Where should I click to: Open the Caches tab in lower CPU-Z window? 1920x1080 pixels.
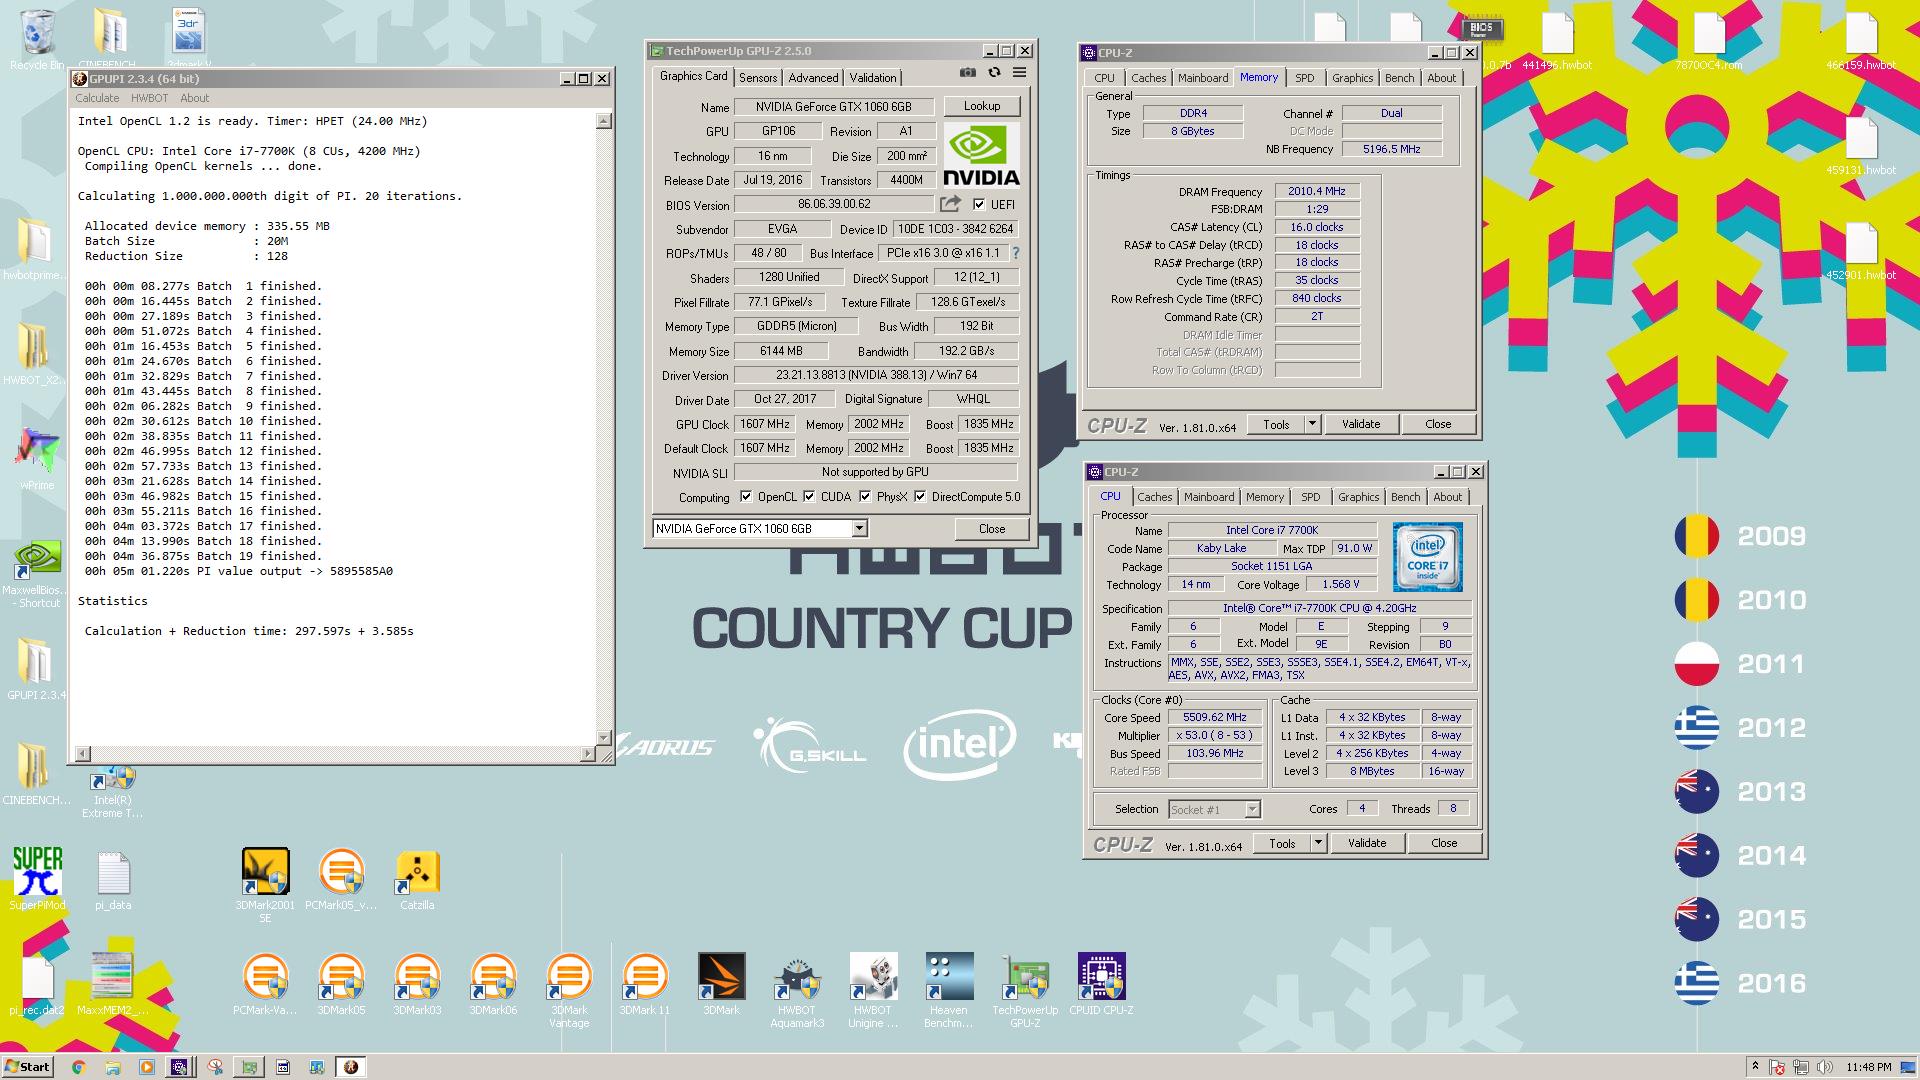coord(1154,497)
